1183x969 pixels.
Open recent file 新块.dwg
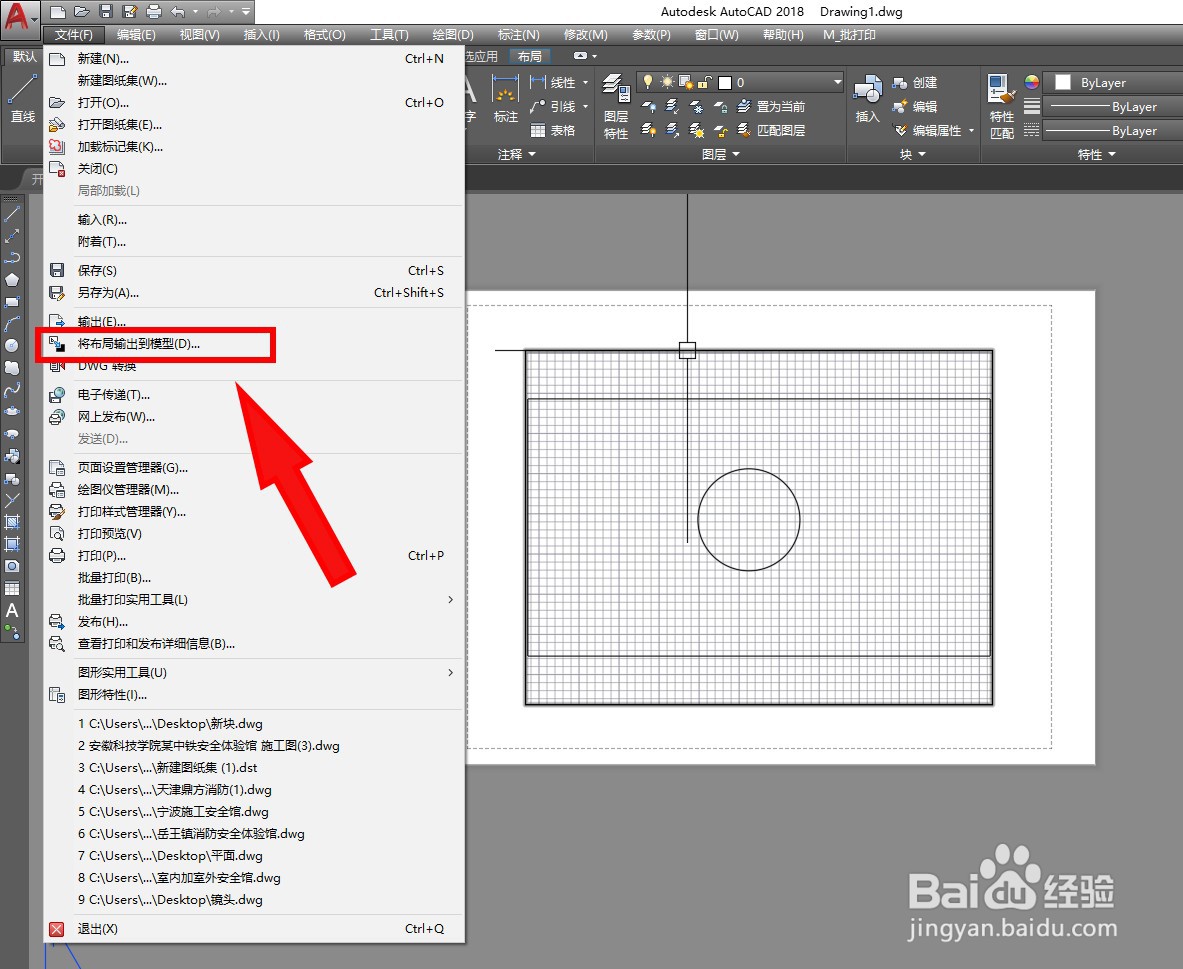254,724
